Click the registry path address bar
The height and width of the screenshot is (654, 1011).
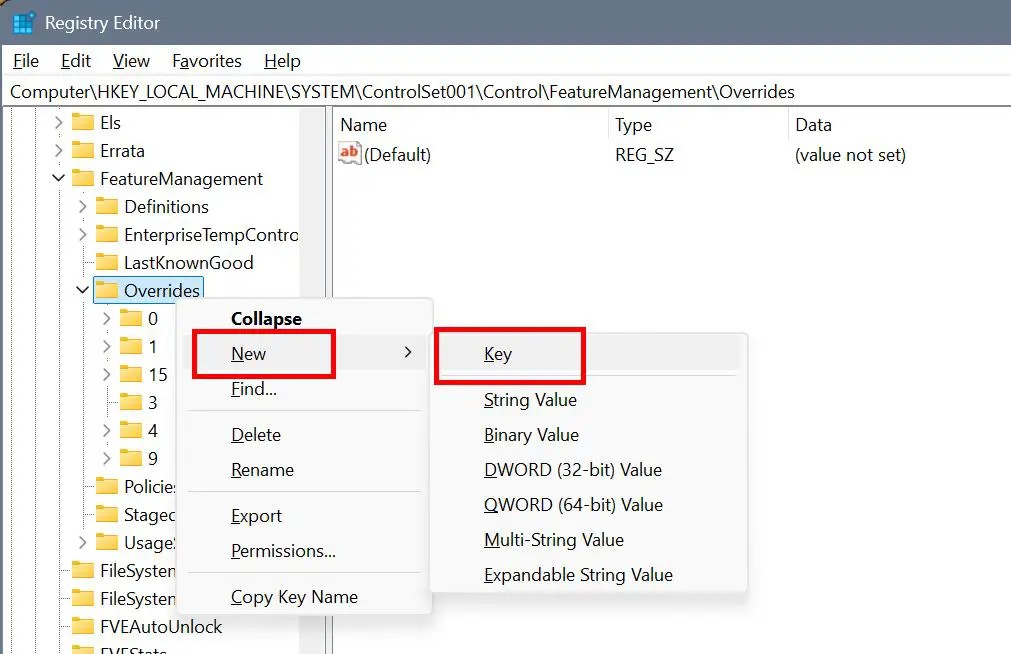tap(506, 92)
